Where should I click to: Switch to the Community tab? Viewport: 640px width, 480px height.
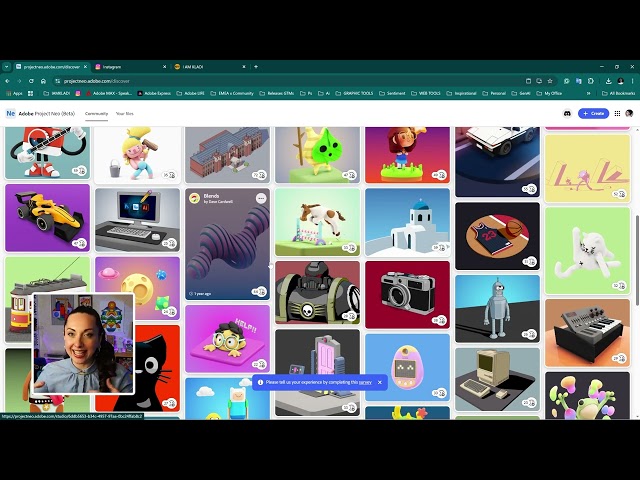coord(96,113)
